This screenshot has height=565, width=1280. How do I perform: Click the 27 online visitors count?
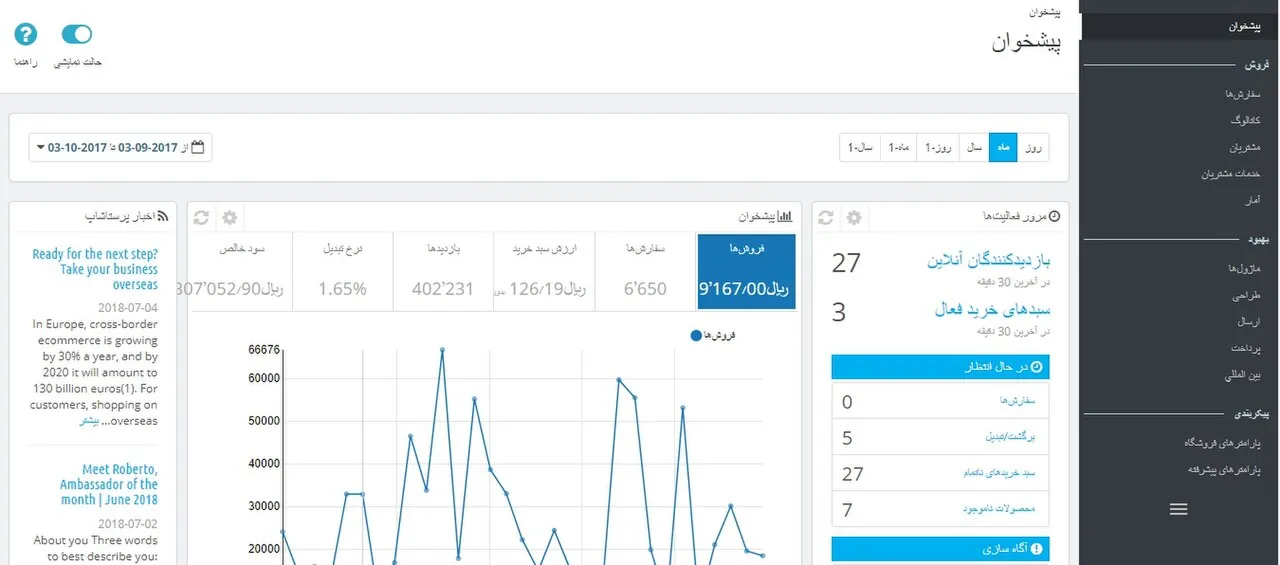coord(846,263)
